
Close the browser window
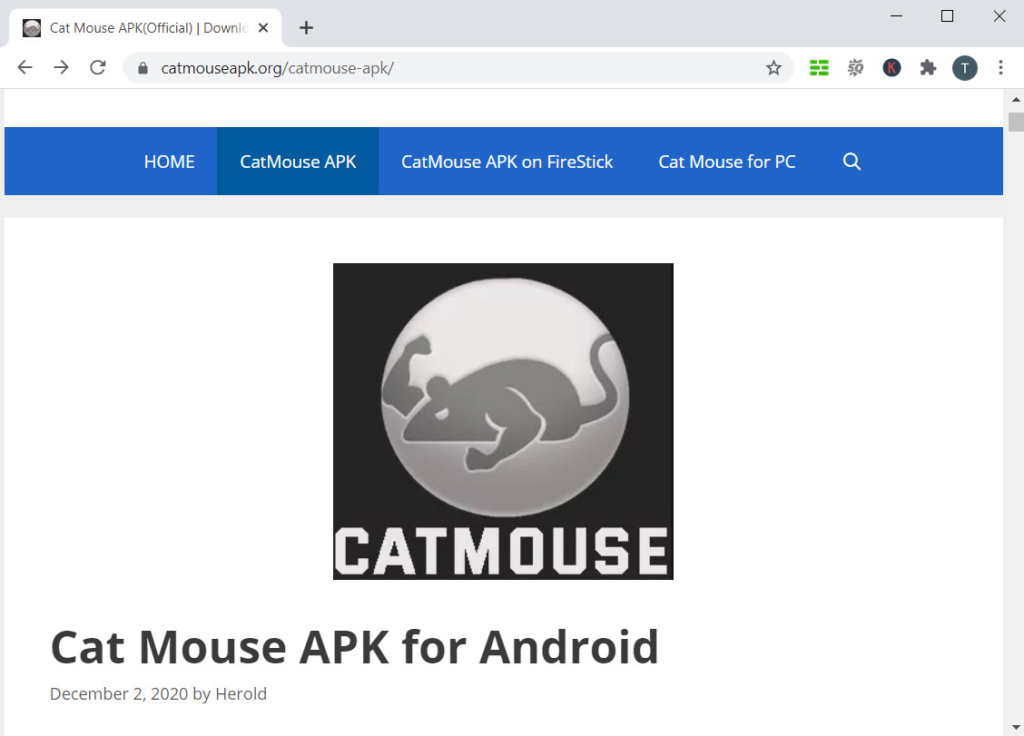coord(999,16)
